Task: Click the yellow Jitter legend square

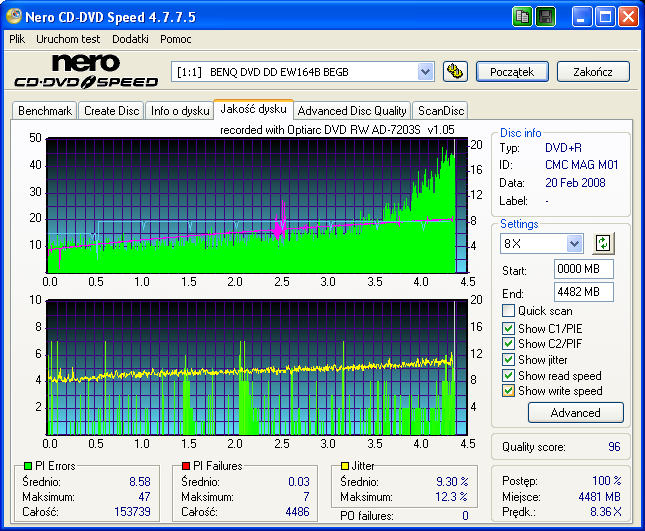Action: (x=345, y=466)
